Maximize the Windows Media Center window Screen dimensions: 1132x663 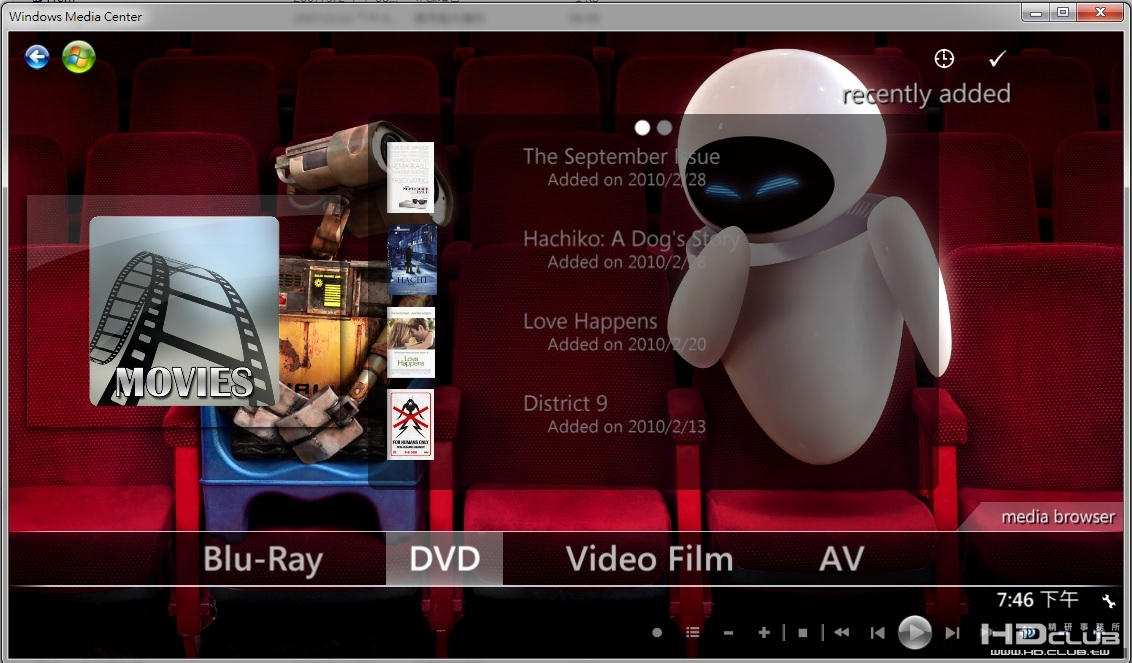[1063, 12]
